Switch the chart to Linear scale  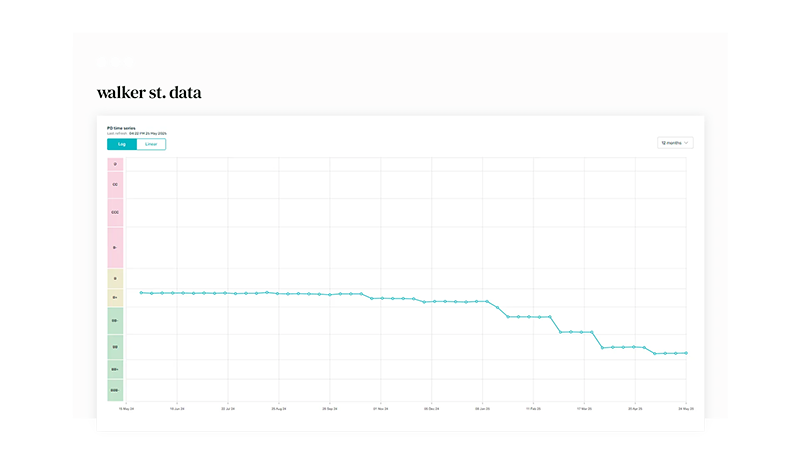pyautogui.click(x=151, y=144)
